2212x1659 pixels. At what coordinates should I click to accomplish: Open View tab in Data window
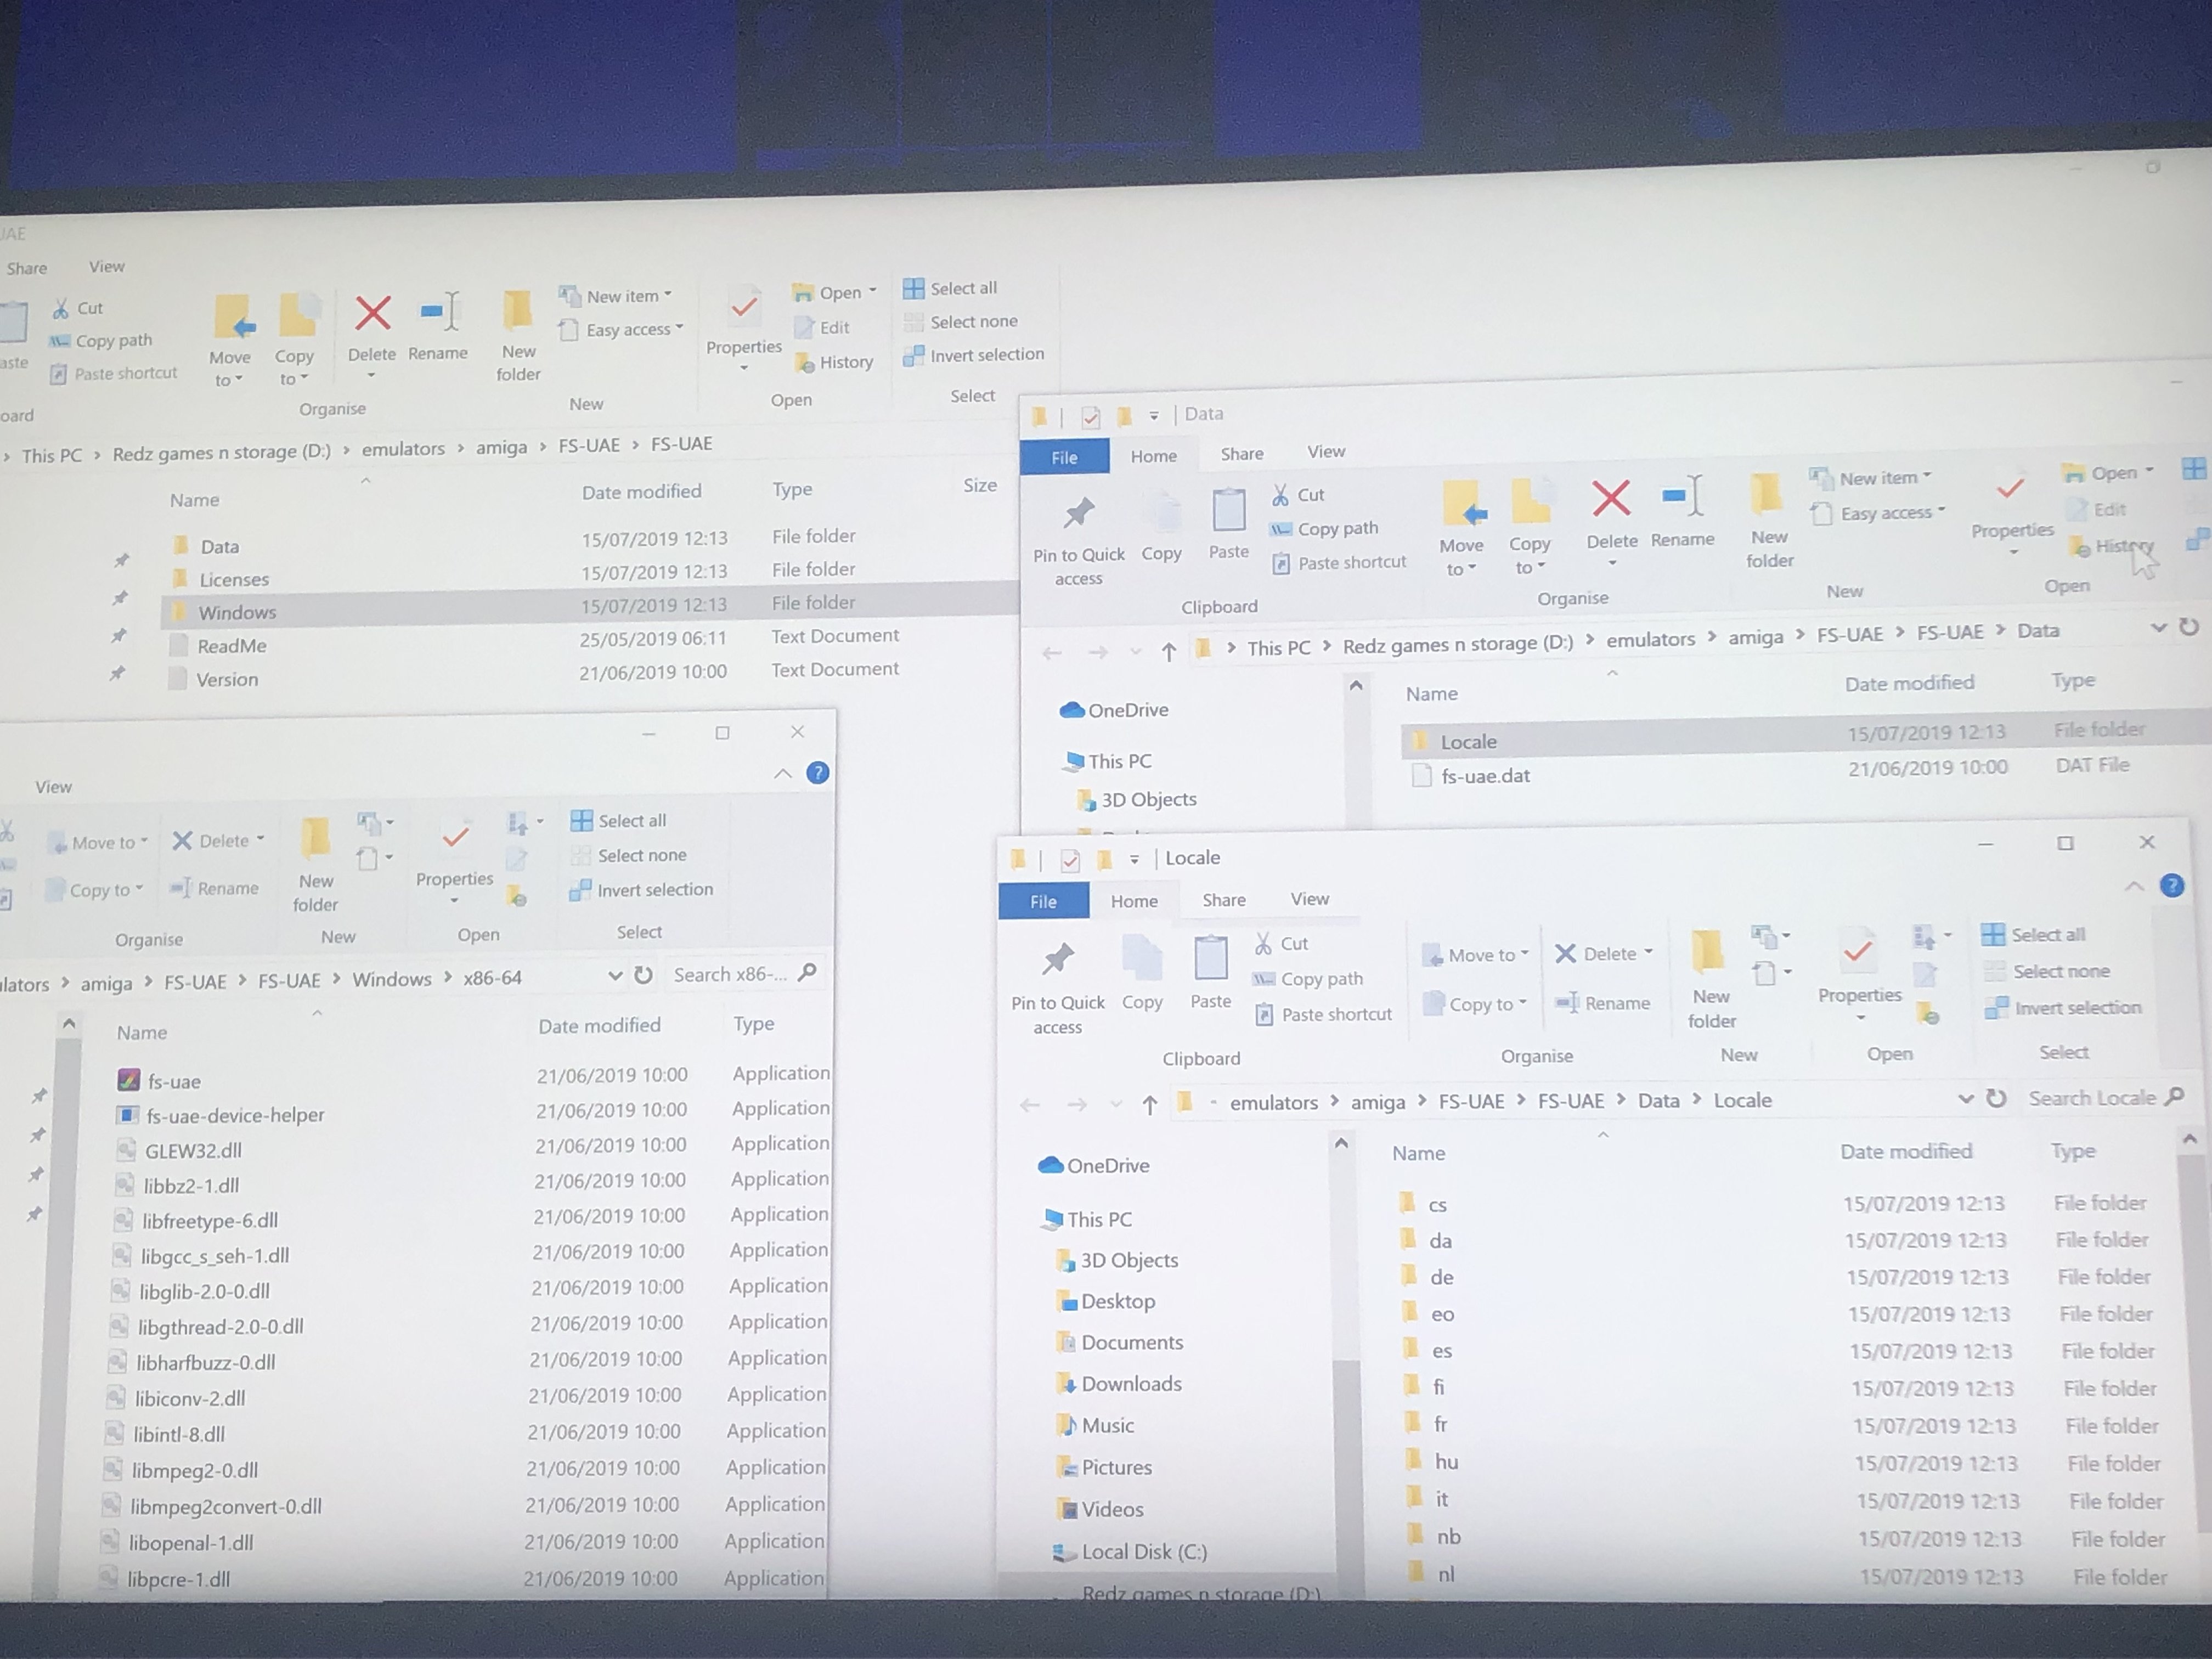click(x=1326, y=452)
